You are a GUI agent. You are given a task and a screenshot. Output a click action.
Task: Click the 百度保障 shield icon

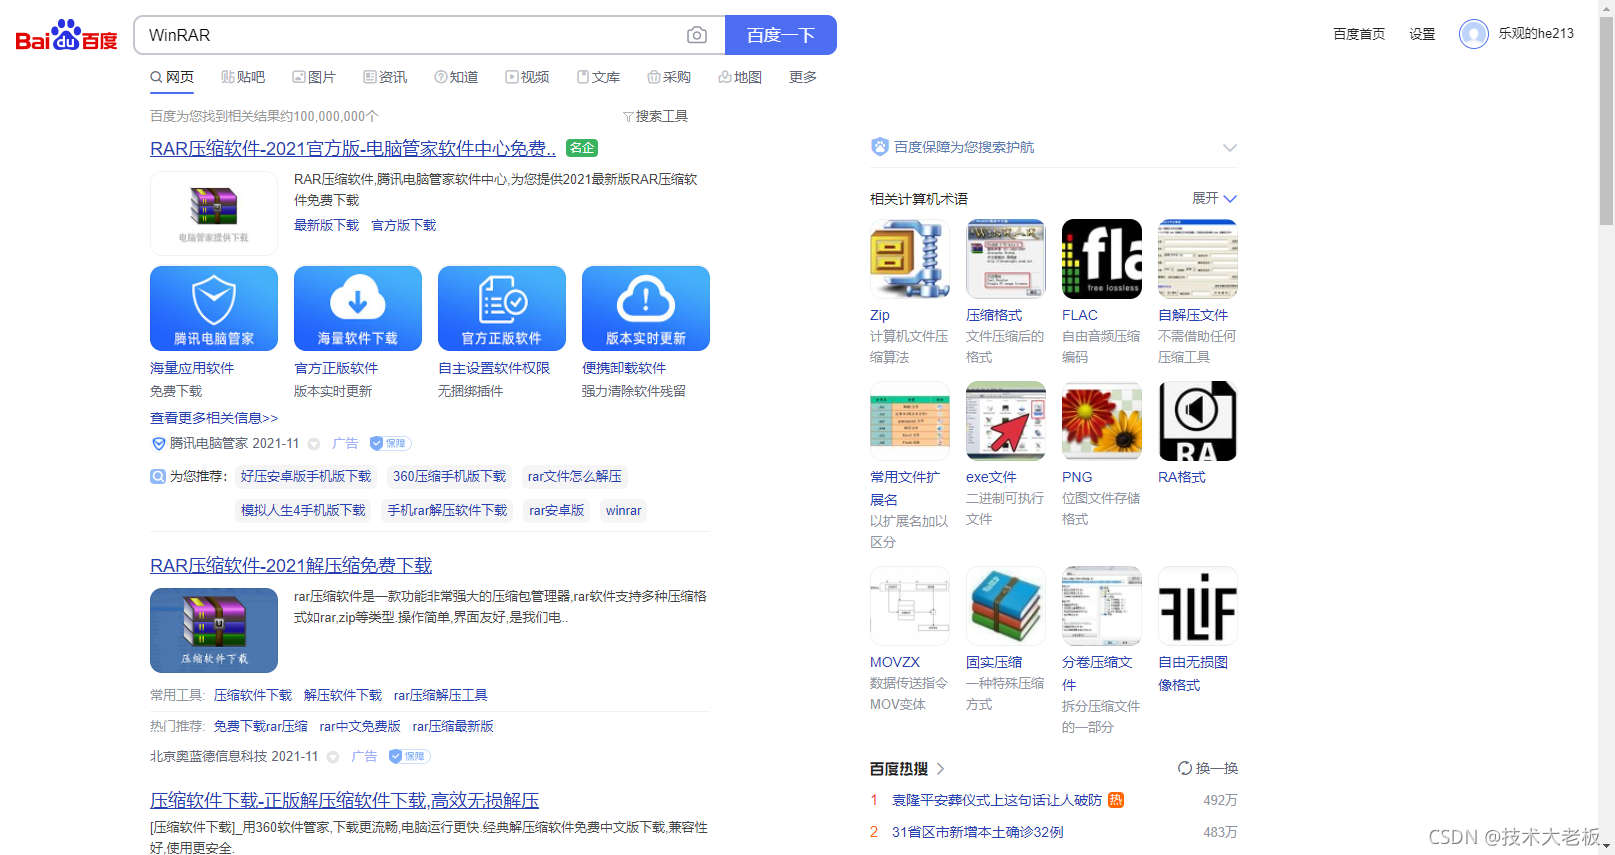880,147
